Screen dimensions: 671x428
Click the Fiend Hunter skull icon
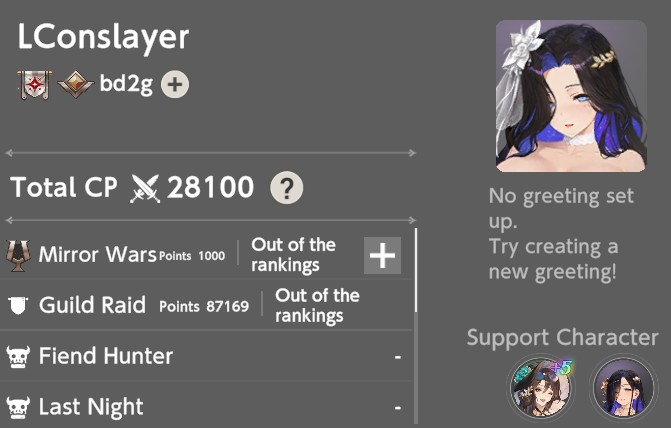point(18,357)
